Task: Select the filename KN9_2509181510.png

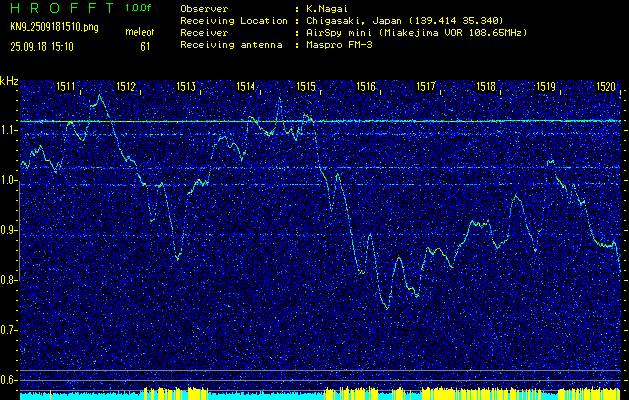Action: (x=54, y=27)
